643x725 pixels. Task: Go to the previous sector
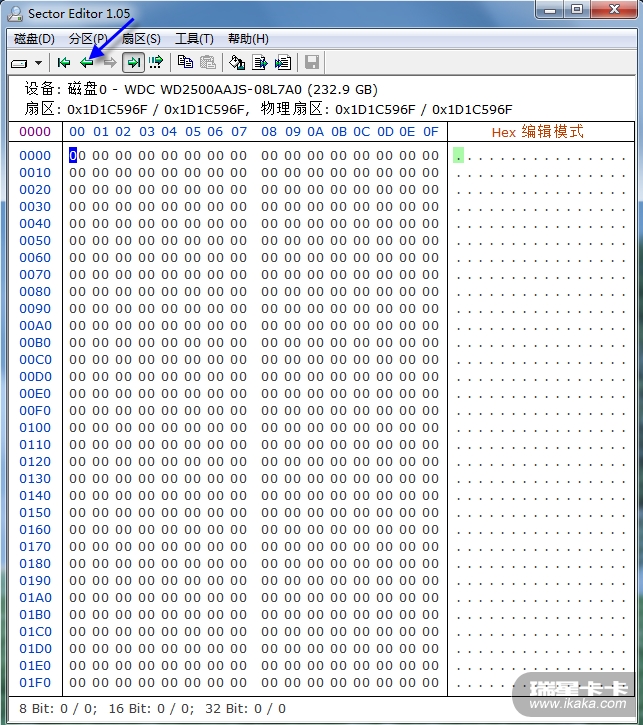[x=87, y=63]
